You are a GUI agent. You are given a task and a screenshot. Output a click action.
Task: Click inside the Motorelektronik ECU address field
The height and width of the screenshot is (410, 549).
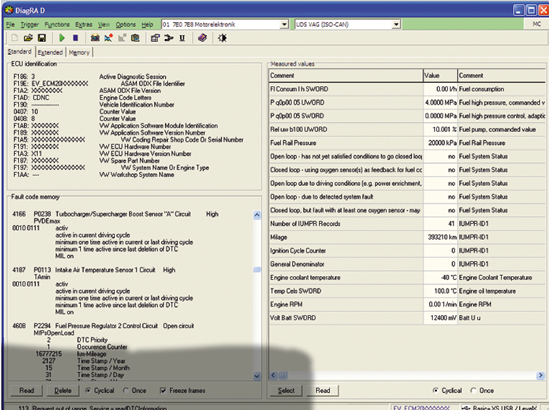221,25
